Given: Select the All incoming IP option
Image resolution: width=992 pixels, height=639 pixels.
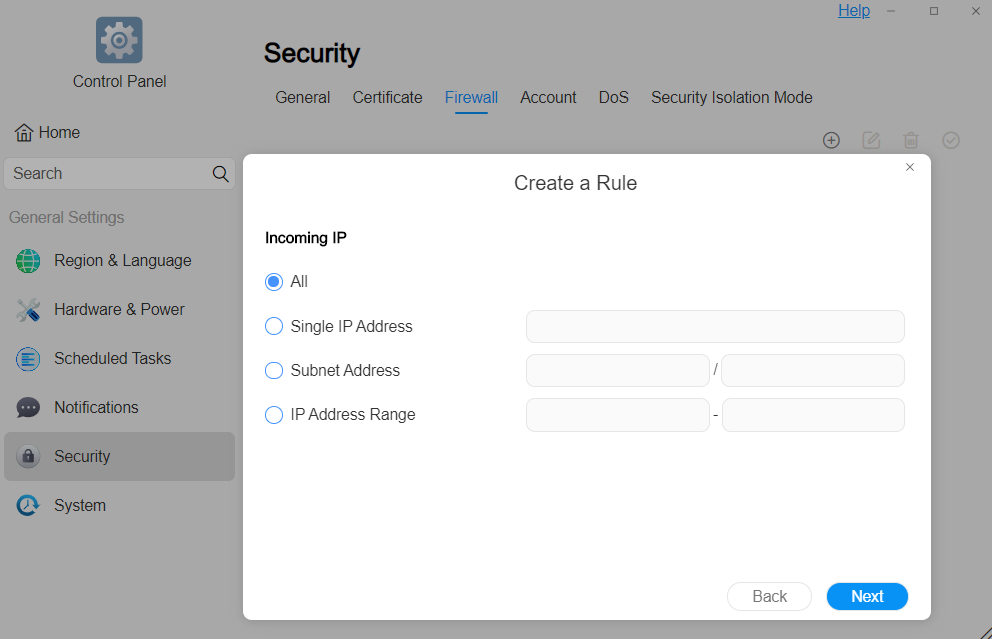Looking at the screenshot, I should pyautogui.click(x=274, y=282).
